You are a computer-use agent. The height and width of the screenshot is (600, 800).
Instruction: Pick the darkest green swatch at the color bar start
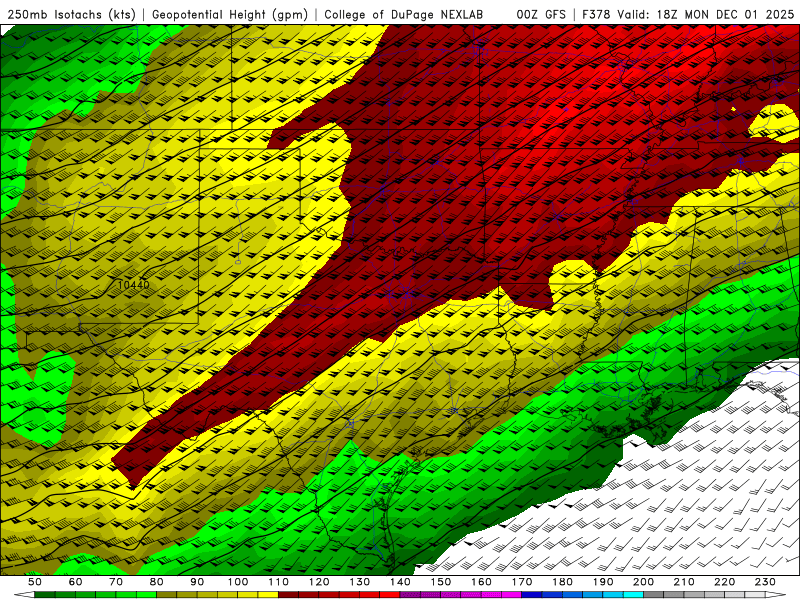click(45, 595)
